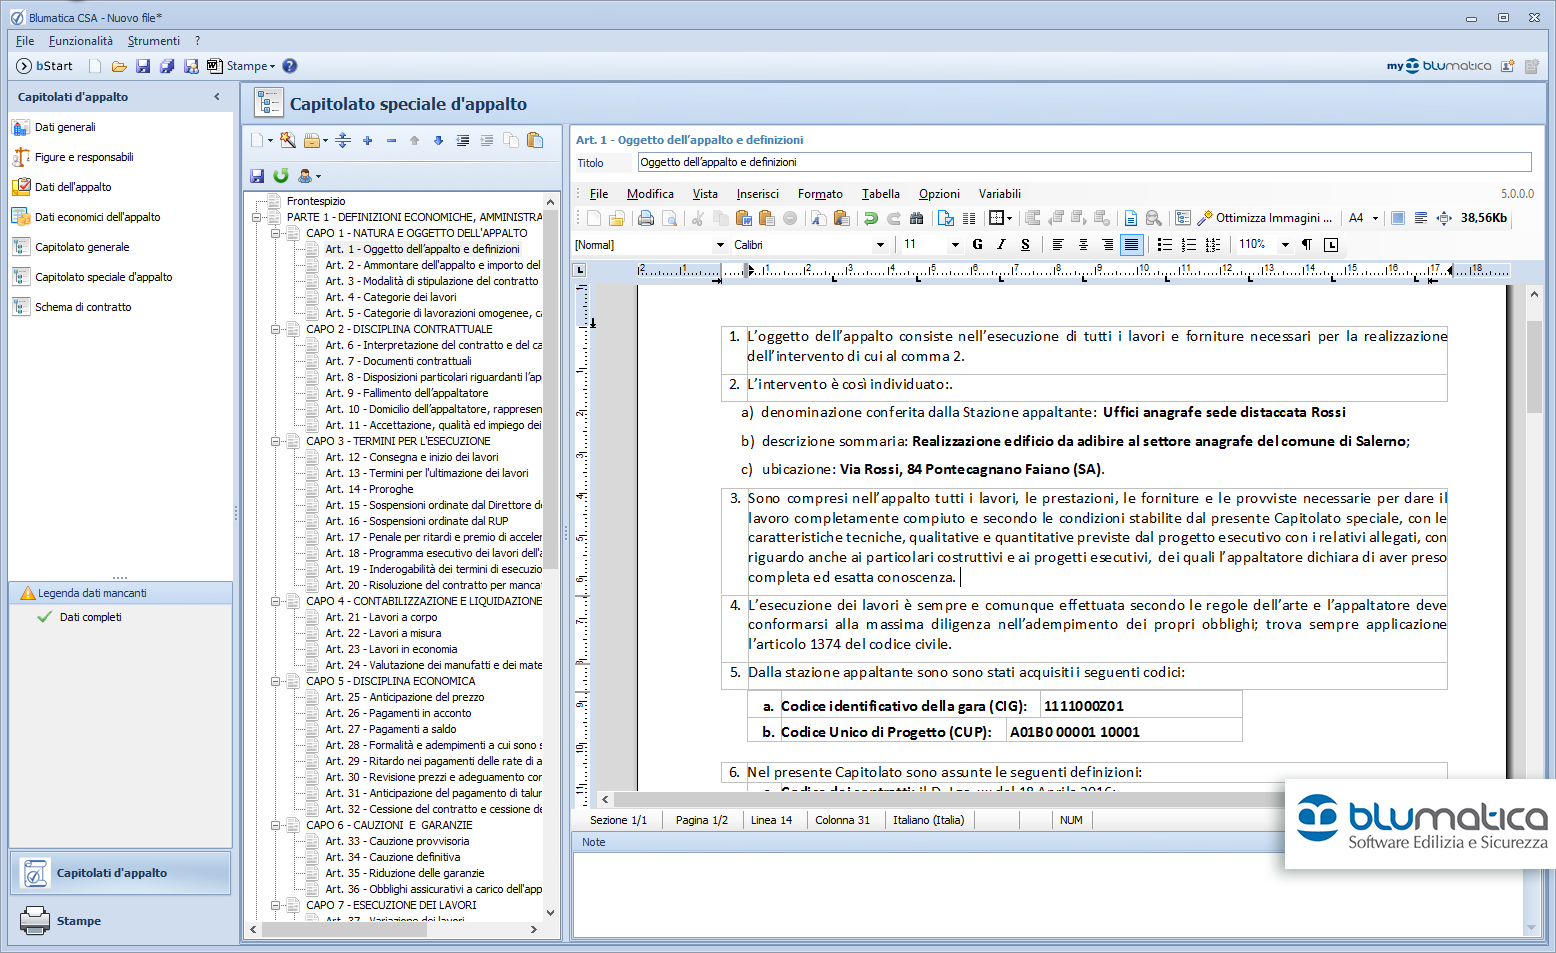
Task: Click the print icon in editor toolbar
Action: pos(646,218)
